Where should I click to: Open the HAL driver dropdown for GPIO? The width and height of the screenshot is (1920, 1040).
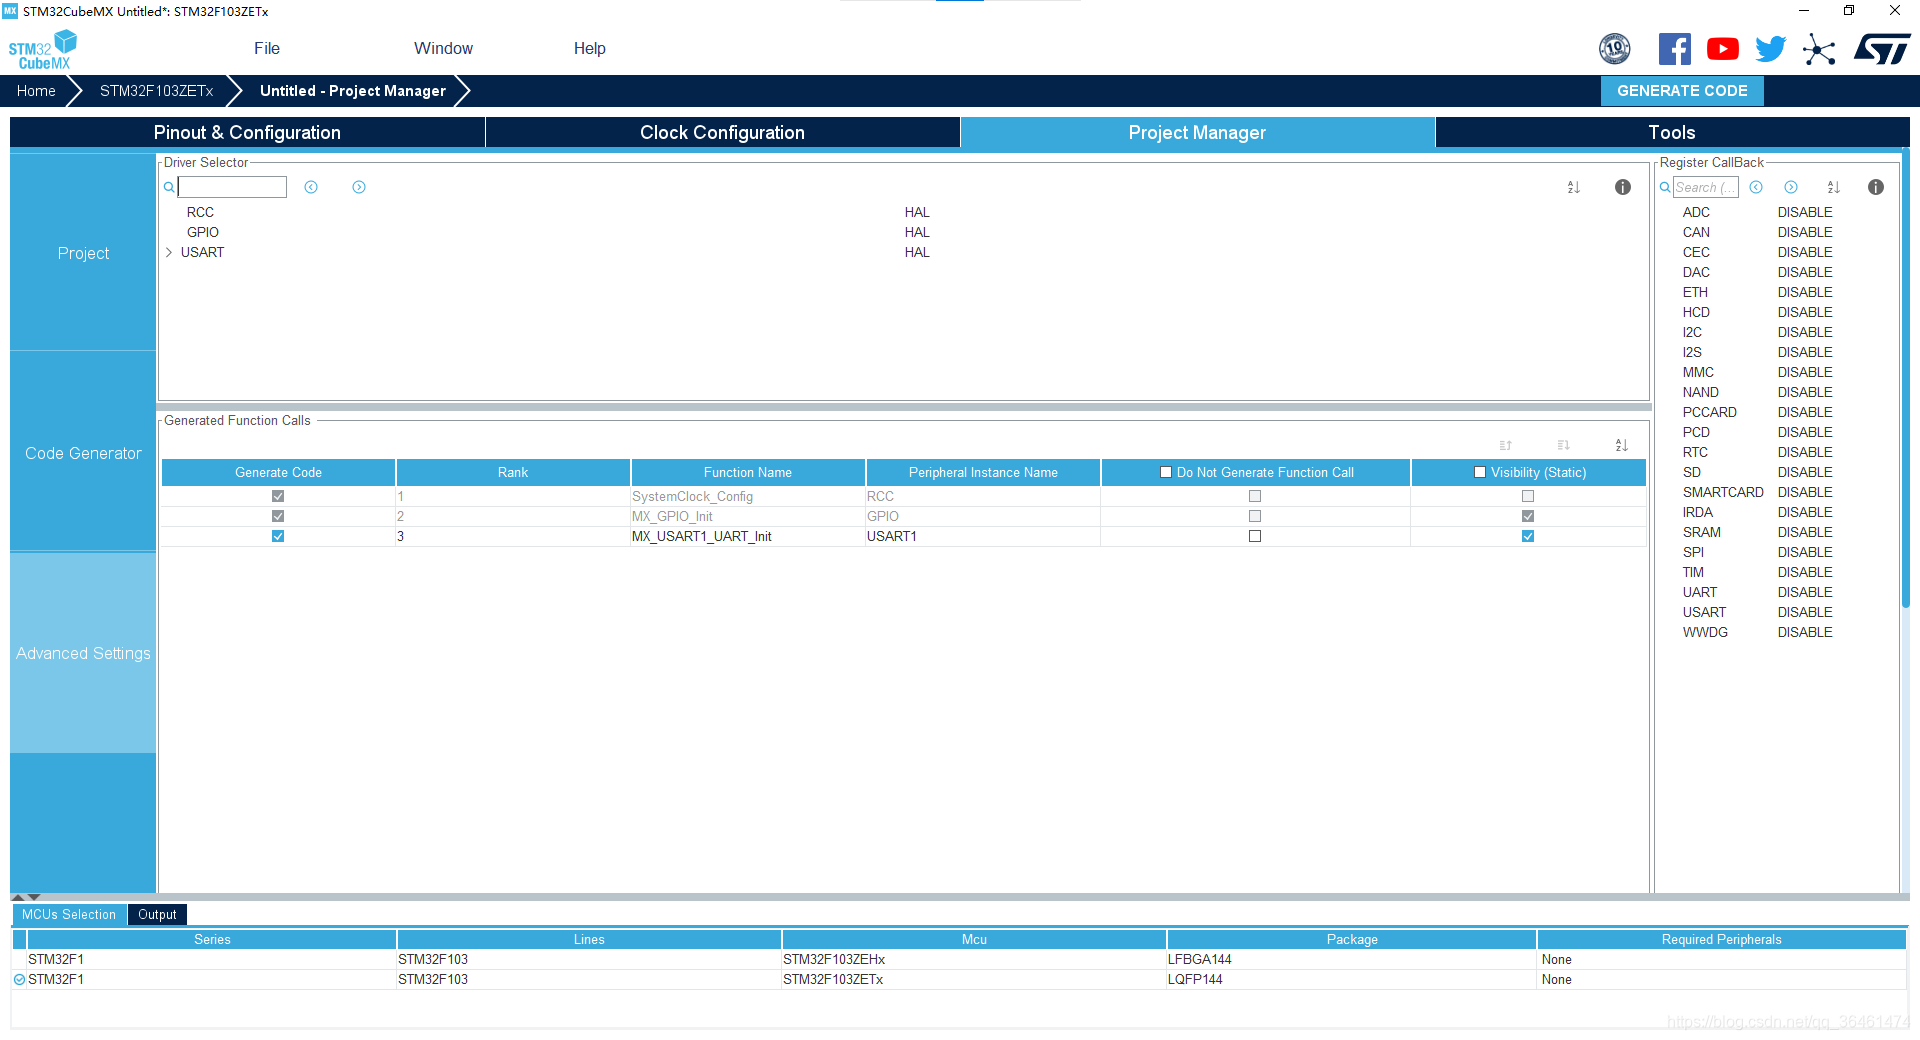click(917, 232)
